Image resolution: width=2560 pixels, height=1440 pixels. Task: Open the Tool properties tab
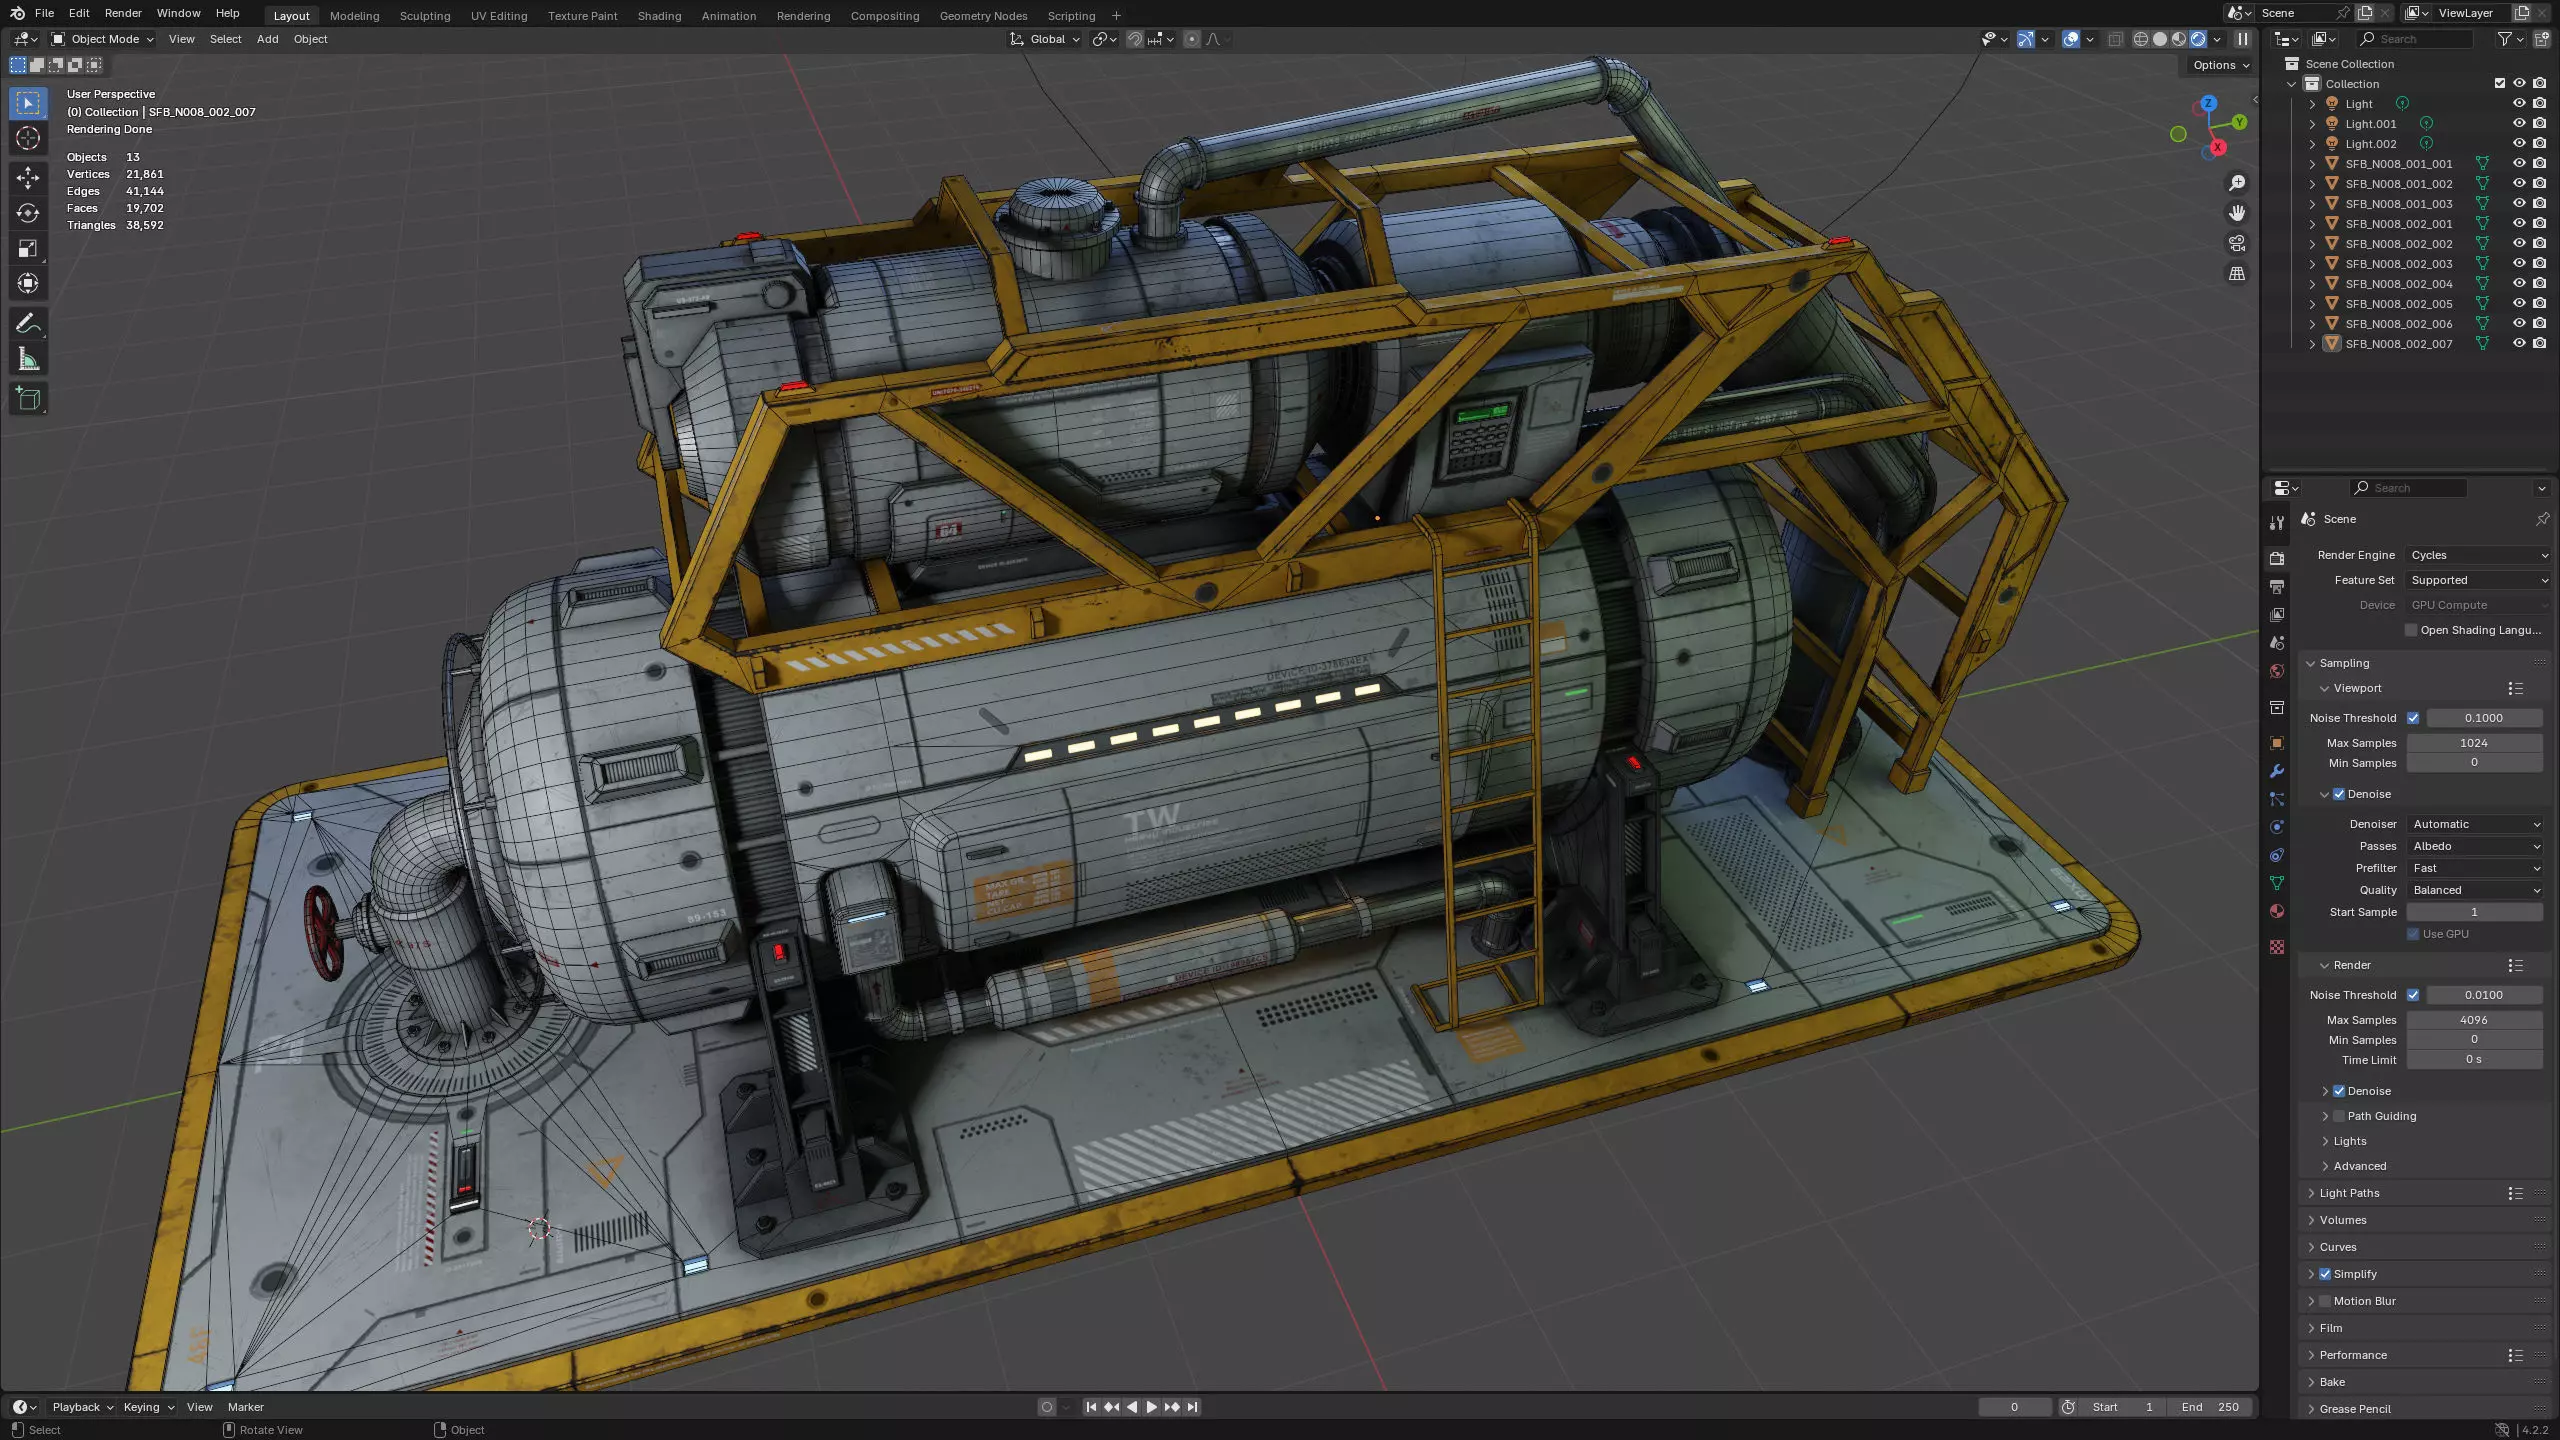(2277, 523)
